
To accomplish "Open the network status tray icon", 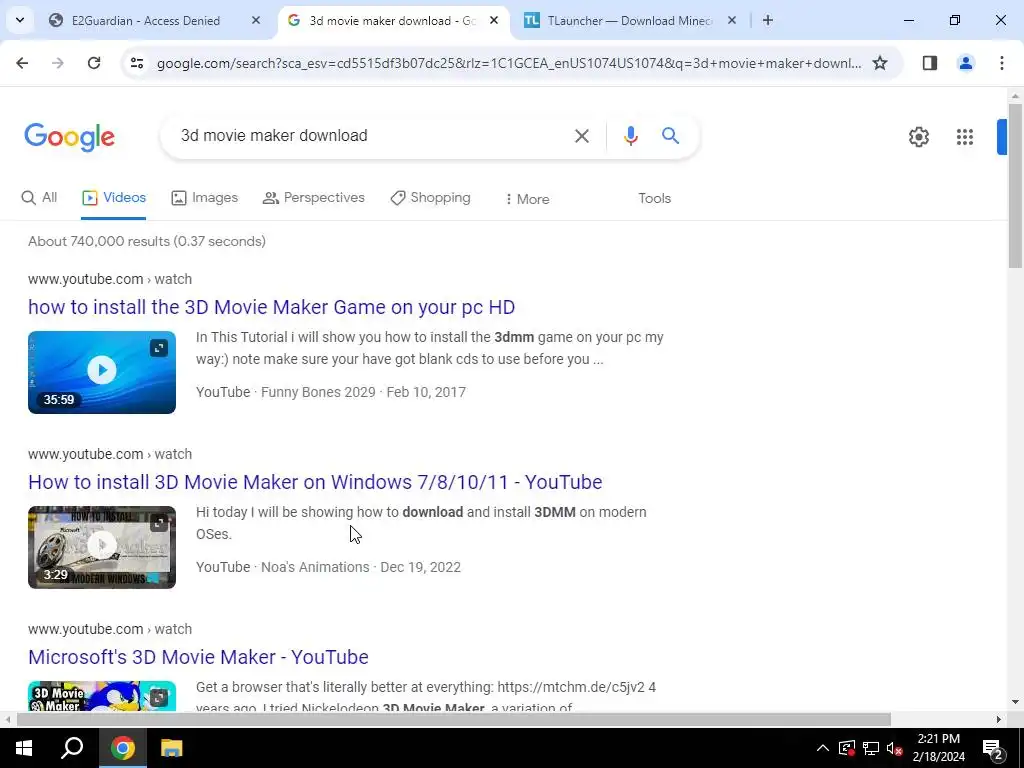I will 871,748.
